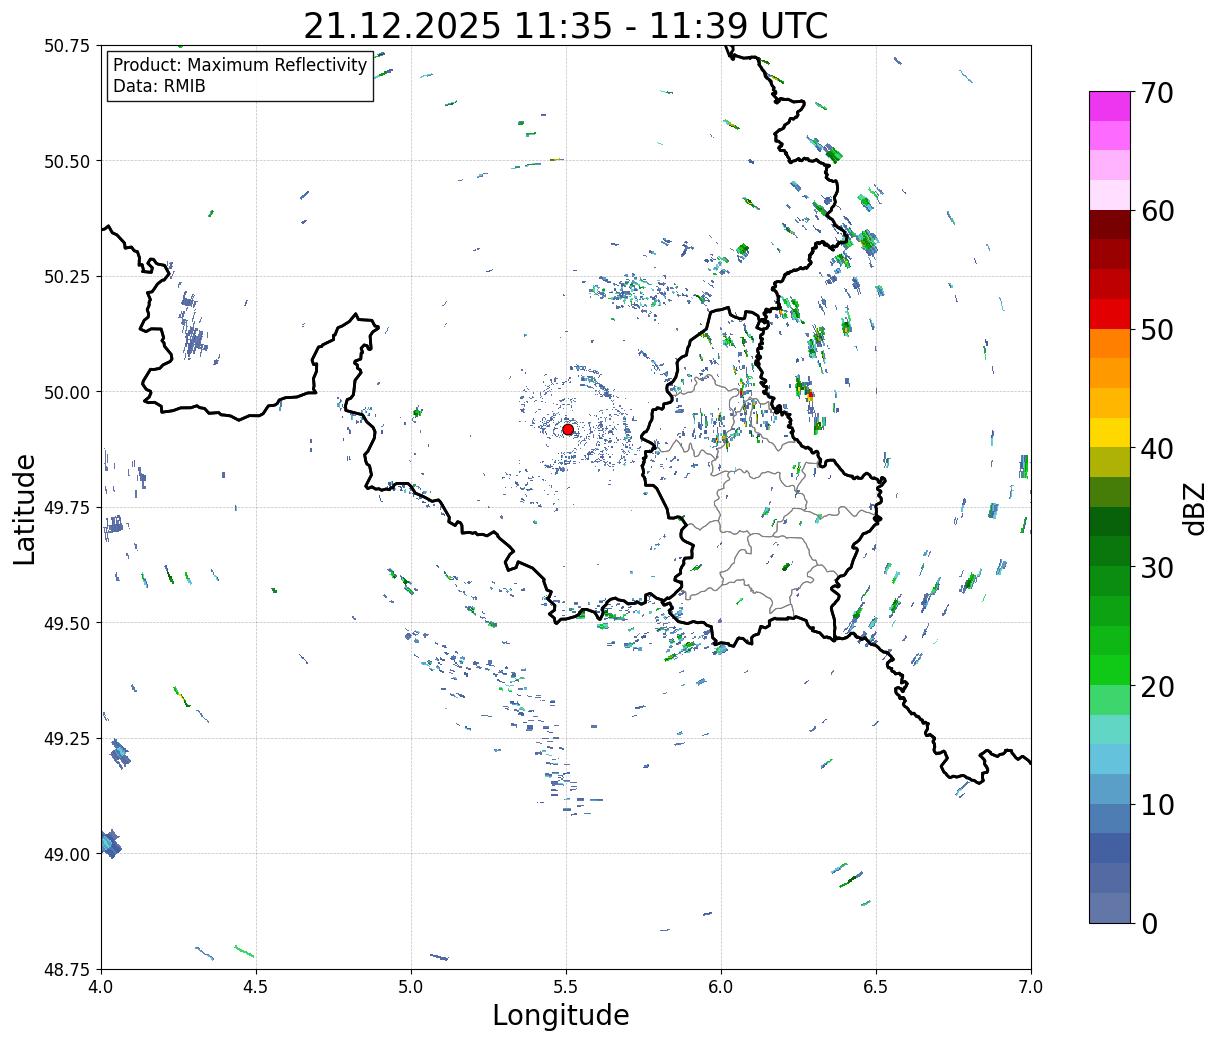Viewport: 1219px width, 1040px height.
Task: Click the red radar site marker
Action: 568,429
